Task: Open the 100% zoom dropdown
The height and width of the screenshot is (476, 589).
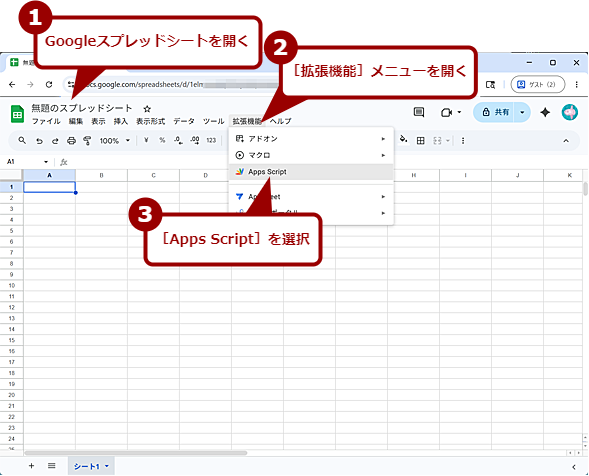Action: (x=115, y=141)
